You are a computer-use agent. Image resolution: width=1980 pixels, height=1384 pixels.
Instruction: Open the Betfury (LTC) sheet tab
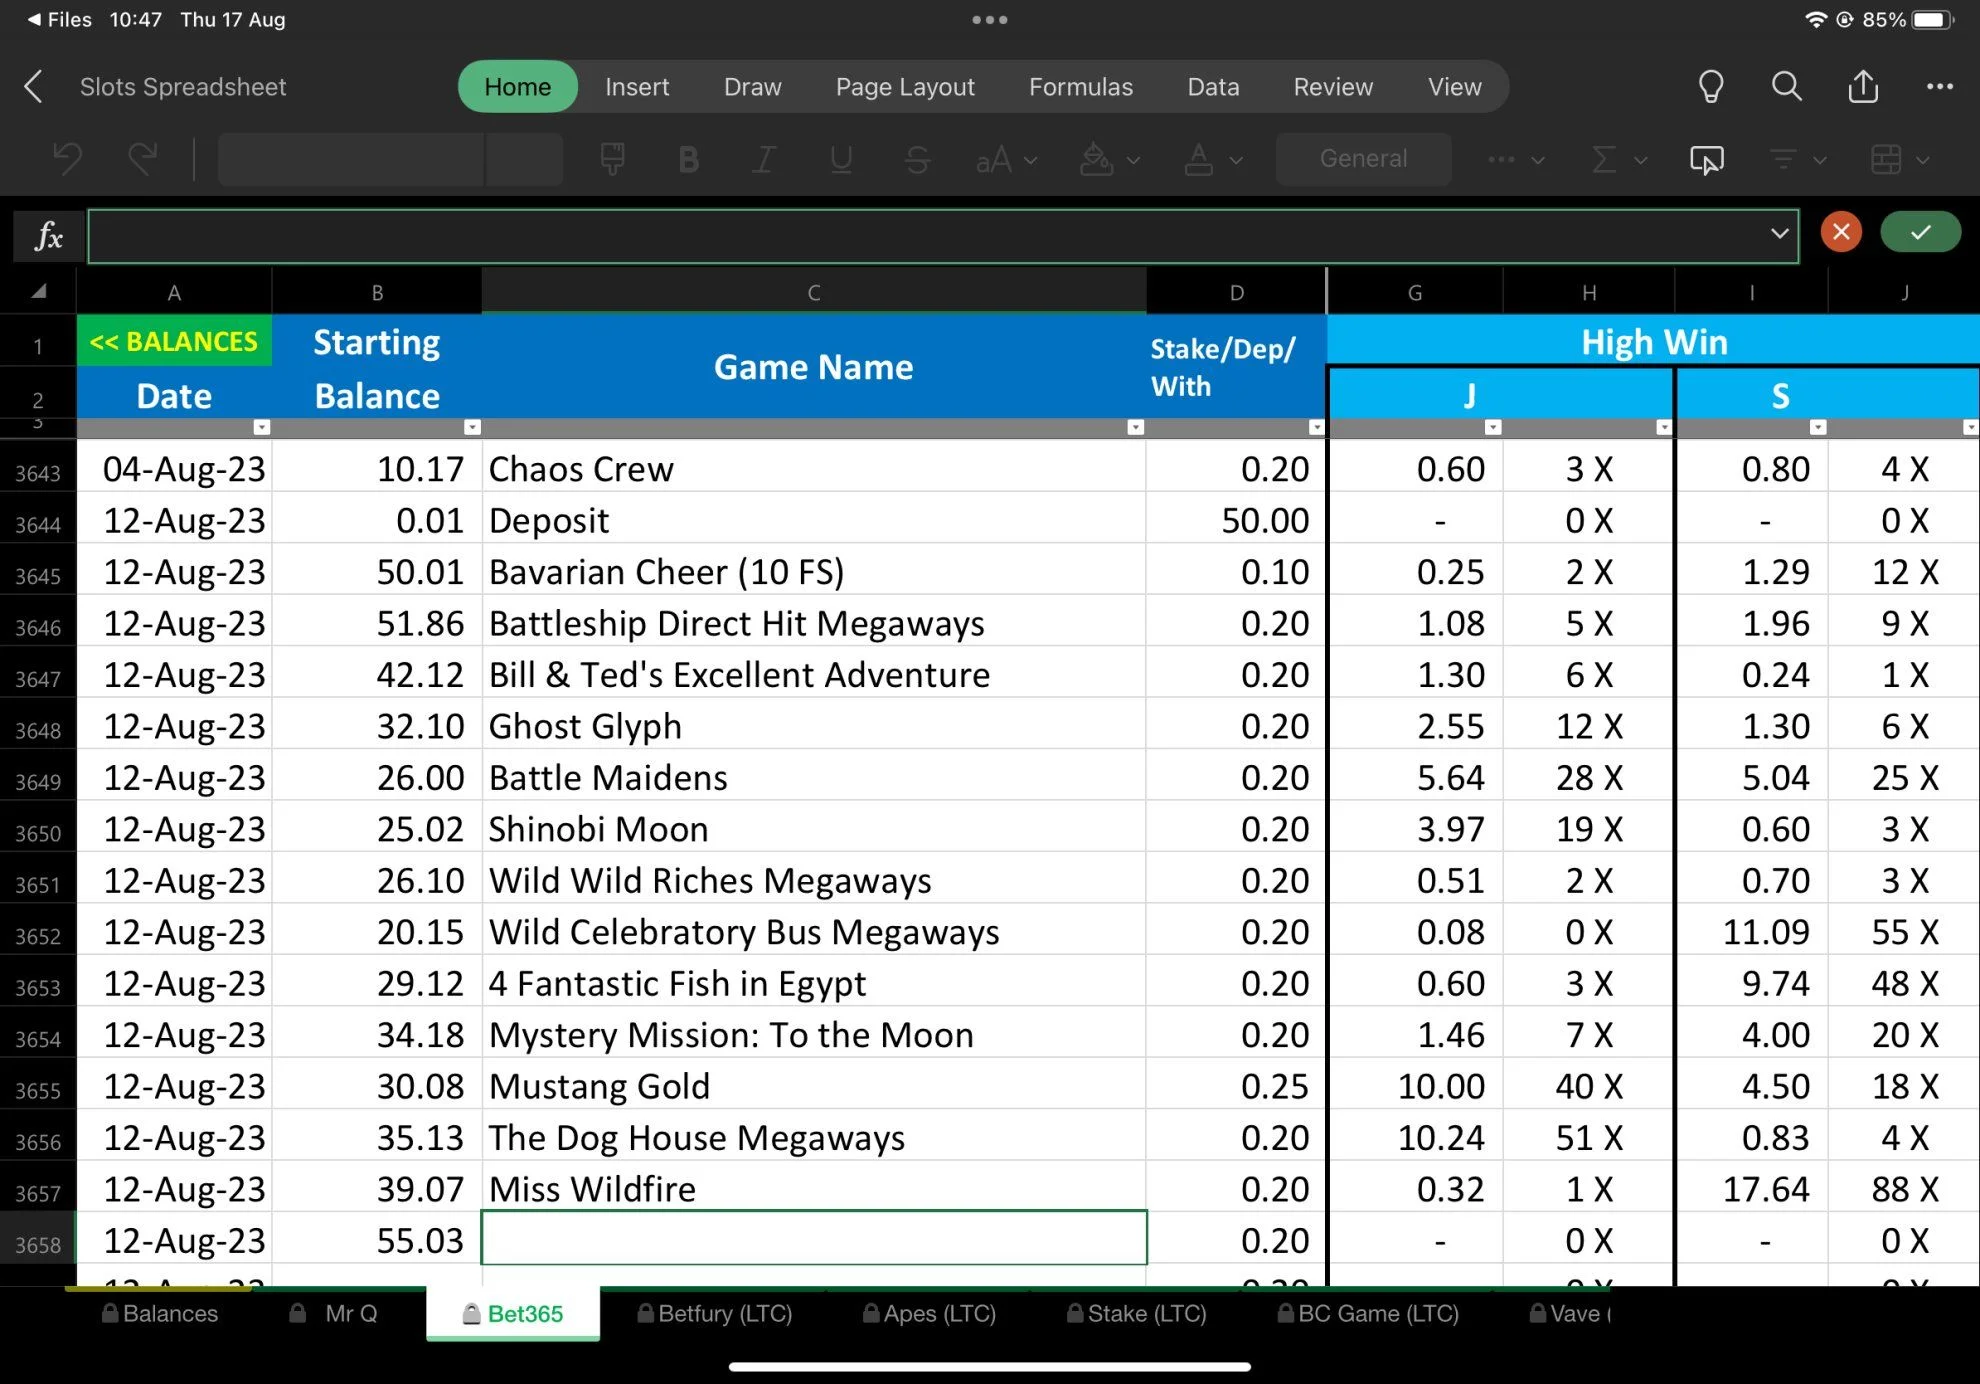(716, 1313)
